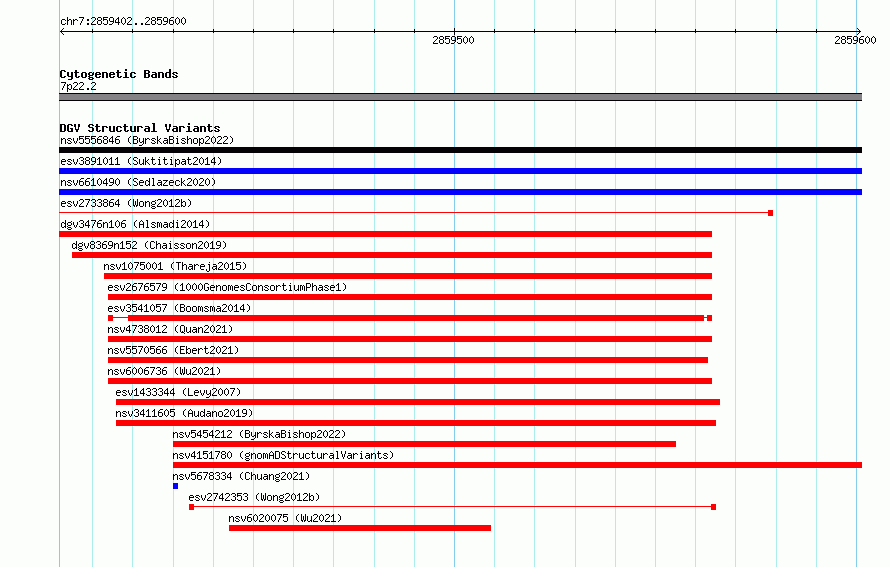The height and width of the screenshot is (567, 890).
Task: Select the 7p22.2 band label
Action: pyautogui.click(x=78, y=86)
